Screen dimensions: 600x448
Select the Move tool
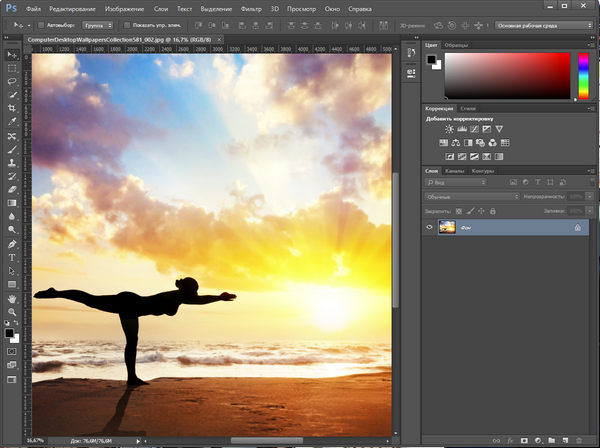click(x=12, y=54)
